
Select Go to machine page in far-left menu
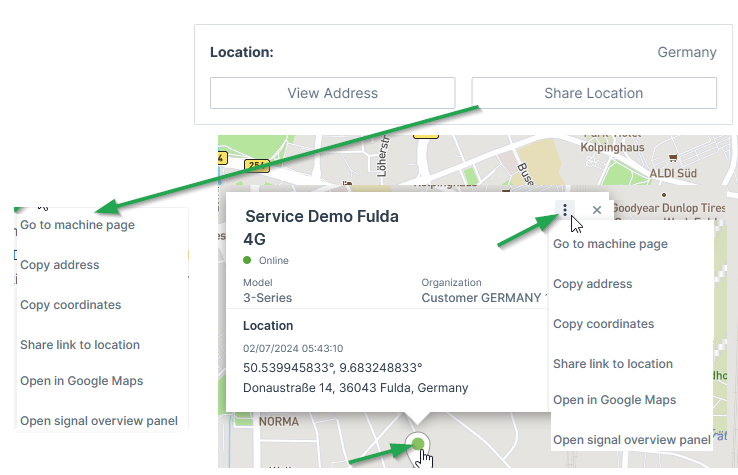[77, 225]
